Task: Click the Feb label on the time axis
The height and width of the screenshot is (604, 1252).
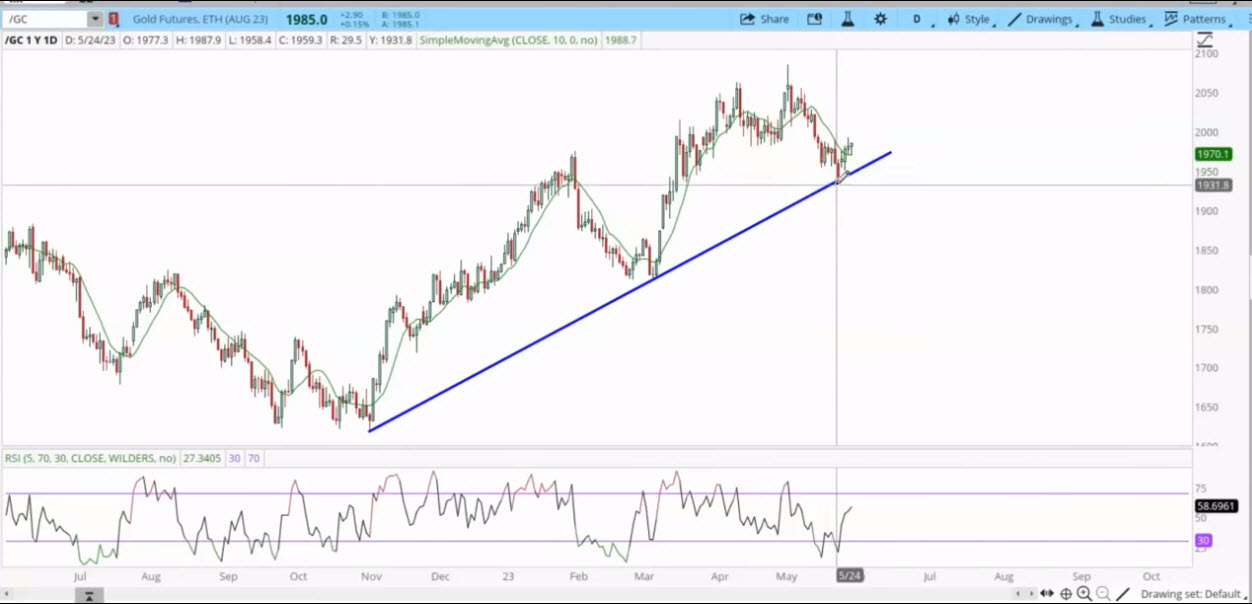Action: tap(577, 577)
